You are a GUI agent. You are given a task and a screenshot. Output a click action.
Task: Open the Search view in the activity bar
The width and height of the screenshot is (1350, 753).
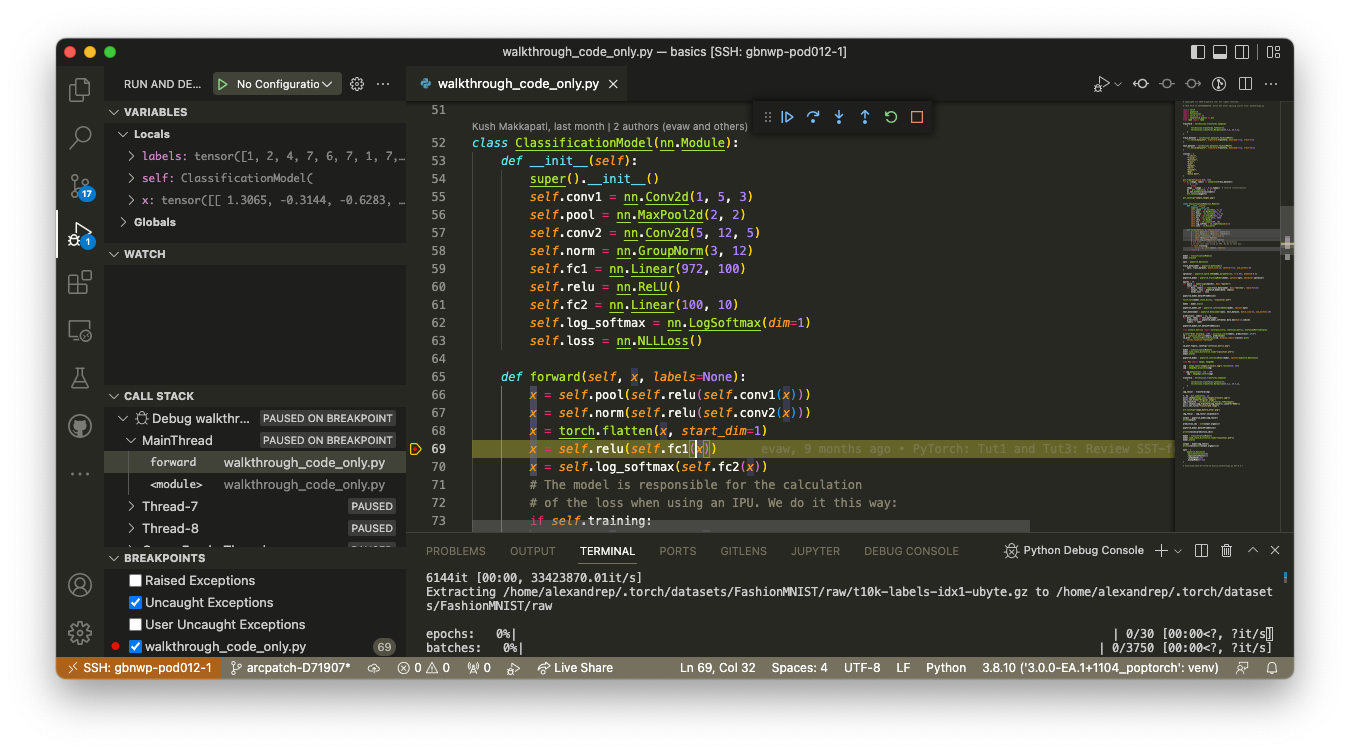pos(79,139)
